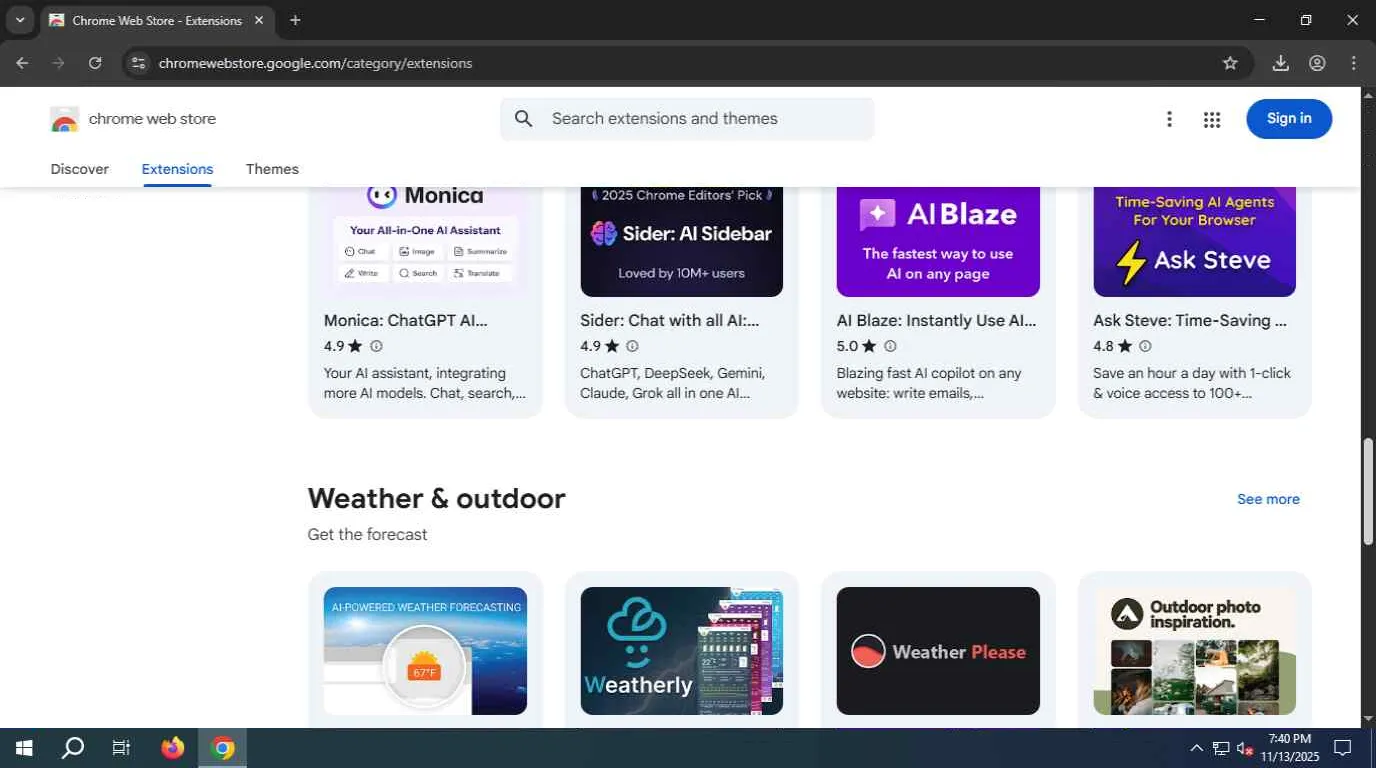Bookmark this page with the star icon

coord(1230,63)
